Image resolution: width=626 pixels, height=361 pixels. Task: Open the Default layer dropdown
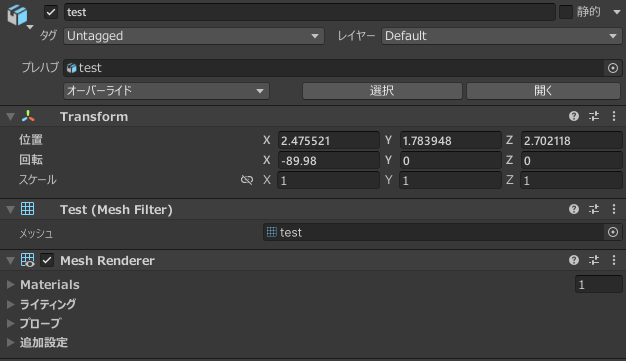[501, 36]
